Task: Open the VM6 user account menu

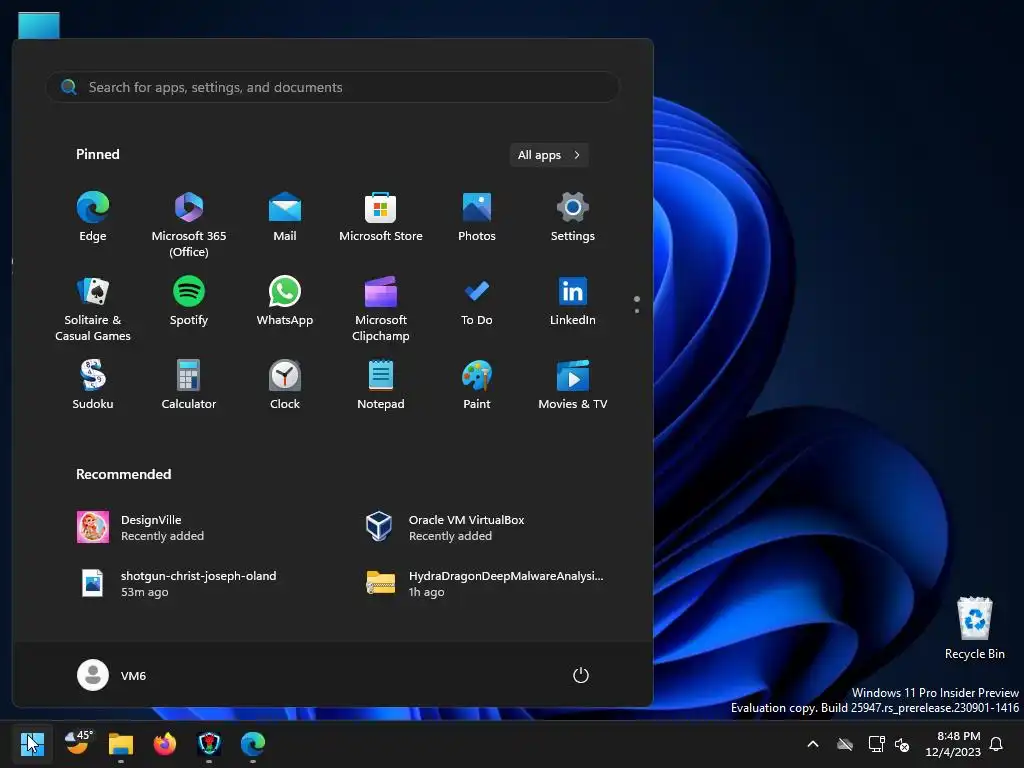Action: point(112,675)
